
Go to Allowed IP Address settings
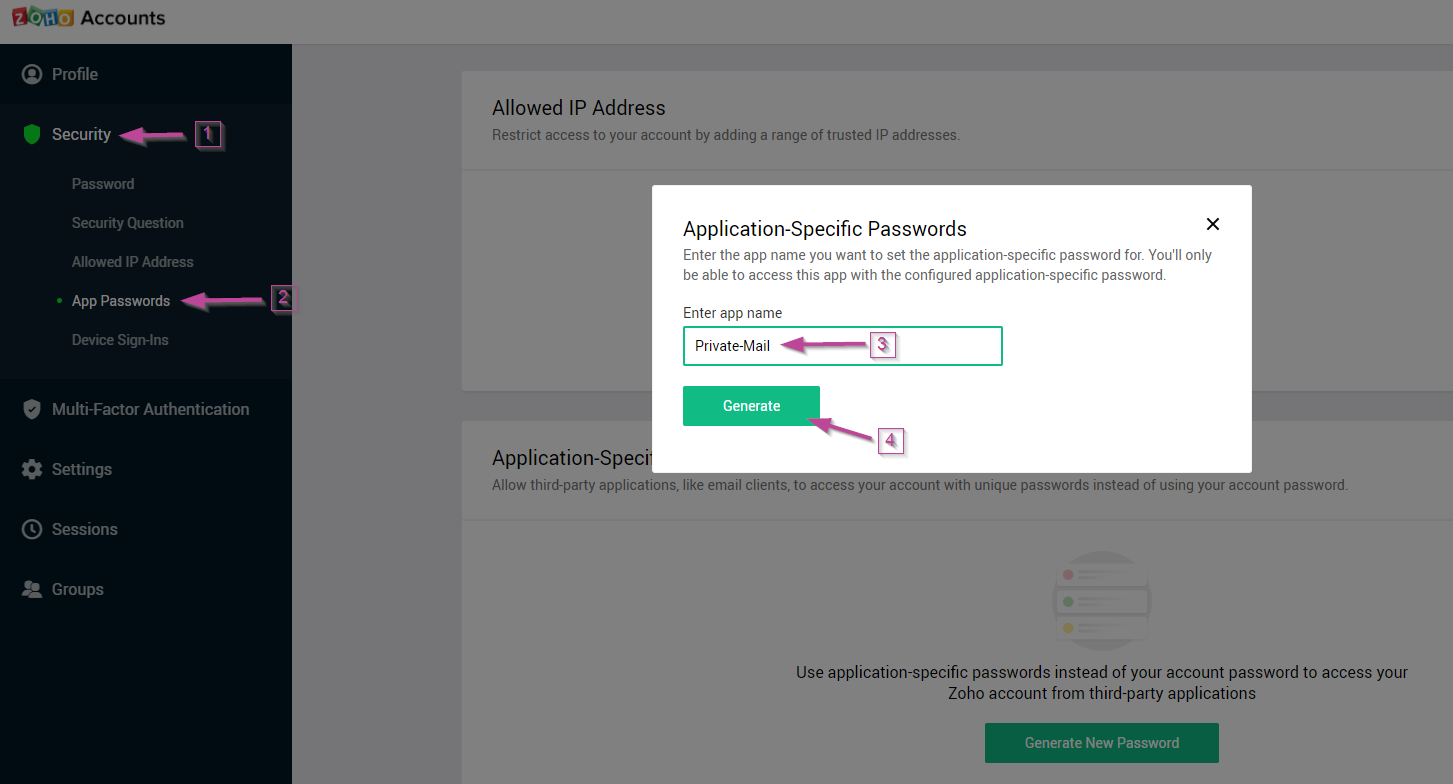tap(132, 262)
